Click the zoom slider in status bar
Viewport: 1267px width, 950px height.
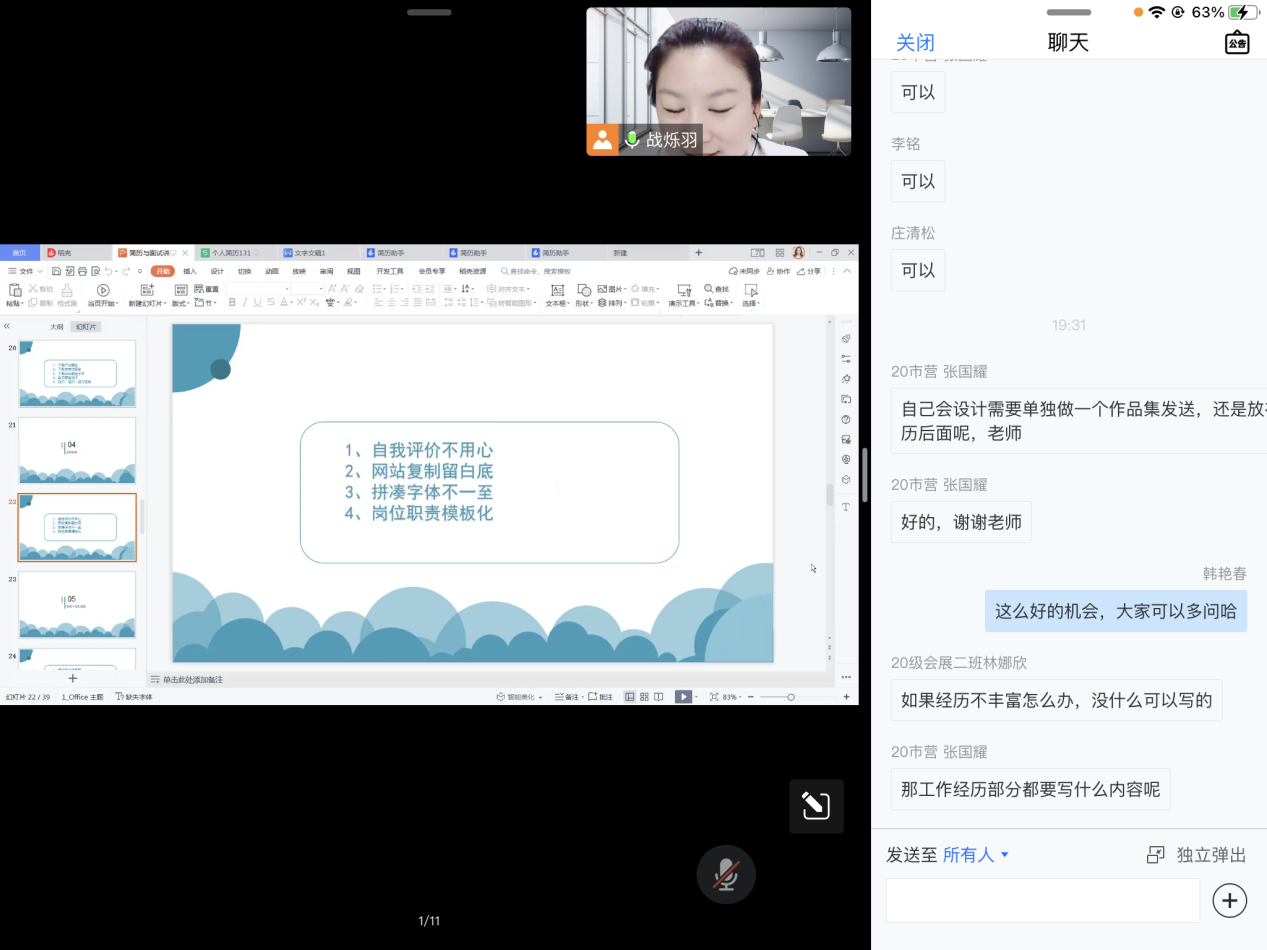tap(791, 697)
